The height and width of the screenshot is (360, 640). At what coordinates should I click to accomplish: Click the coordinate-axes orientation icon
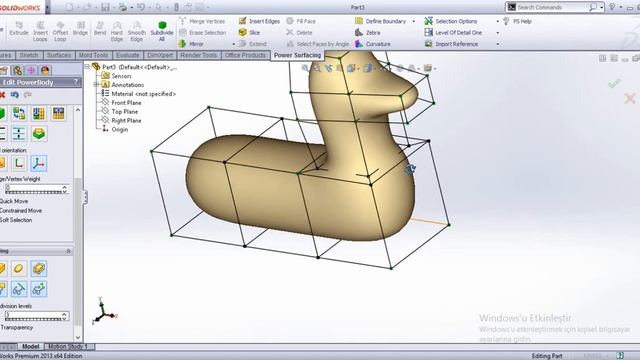39,163
